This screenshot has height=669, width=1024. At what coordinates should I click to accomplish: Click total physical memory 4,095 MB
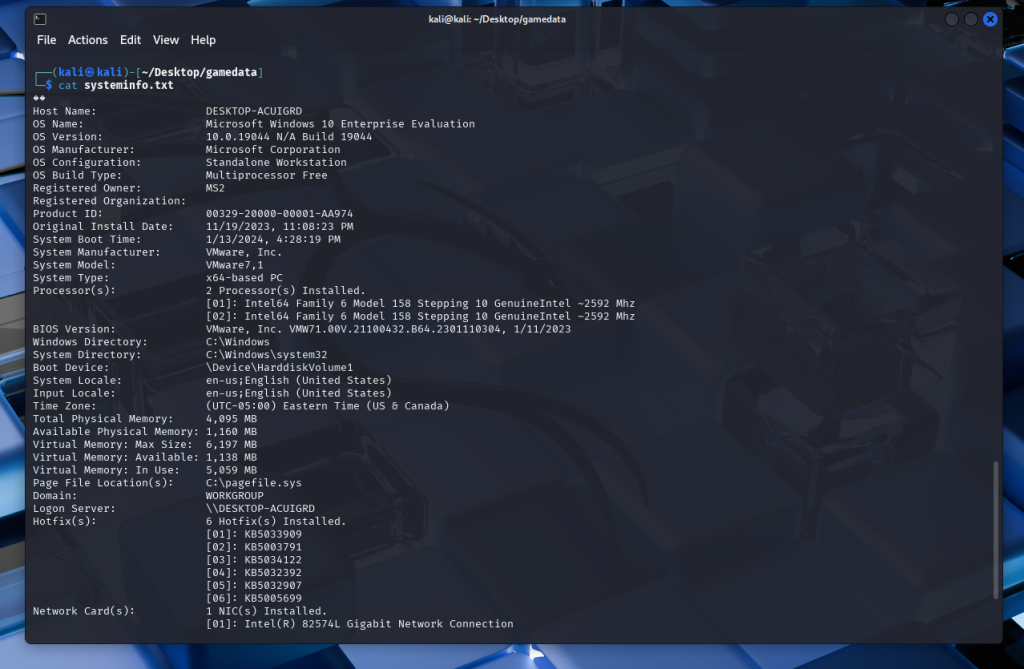click(x=231, y=419)
